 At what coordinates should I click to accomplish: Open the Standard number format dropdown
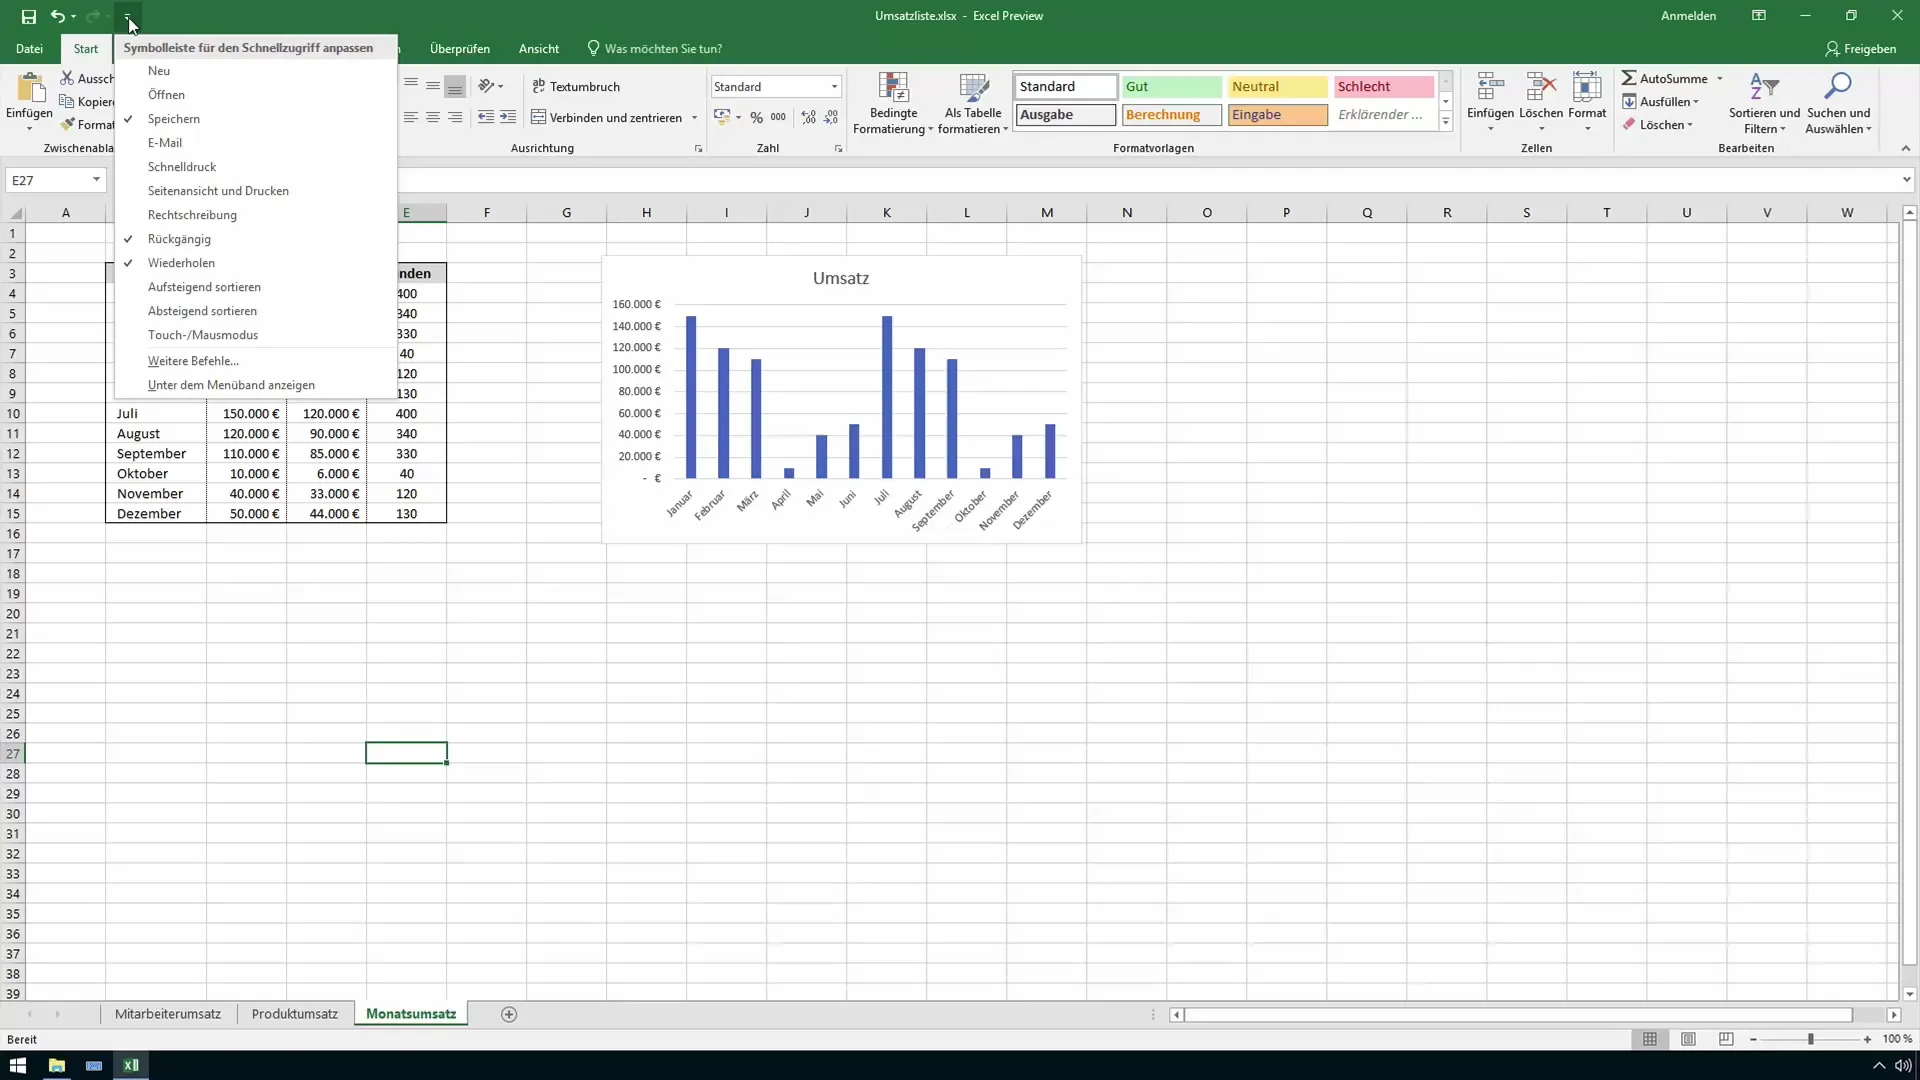pos(834,87)
